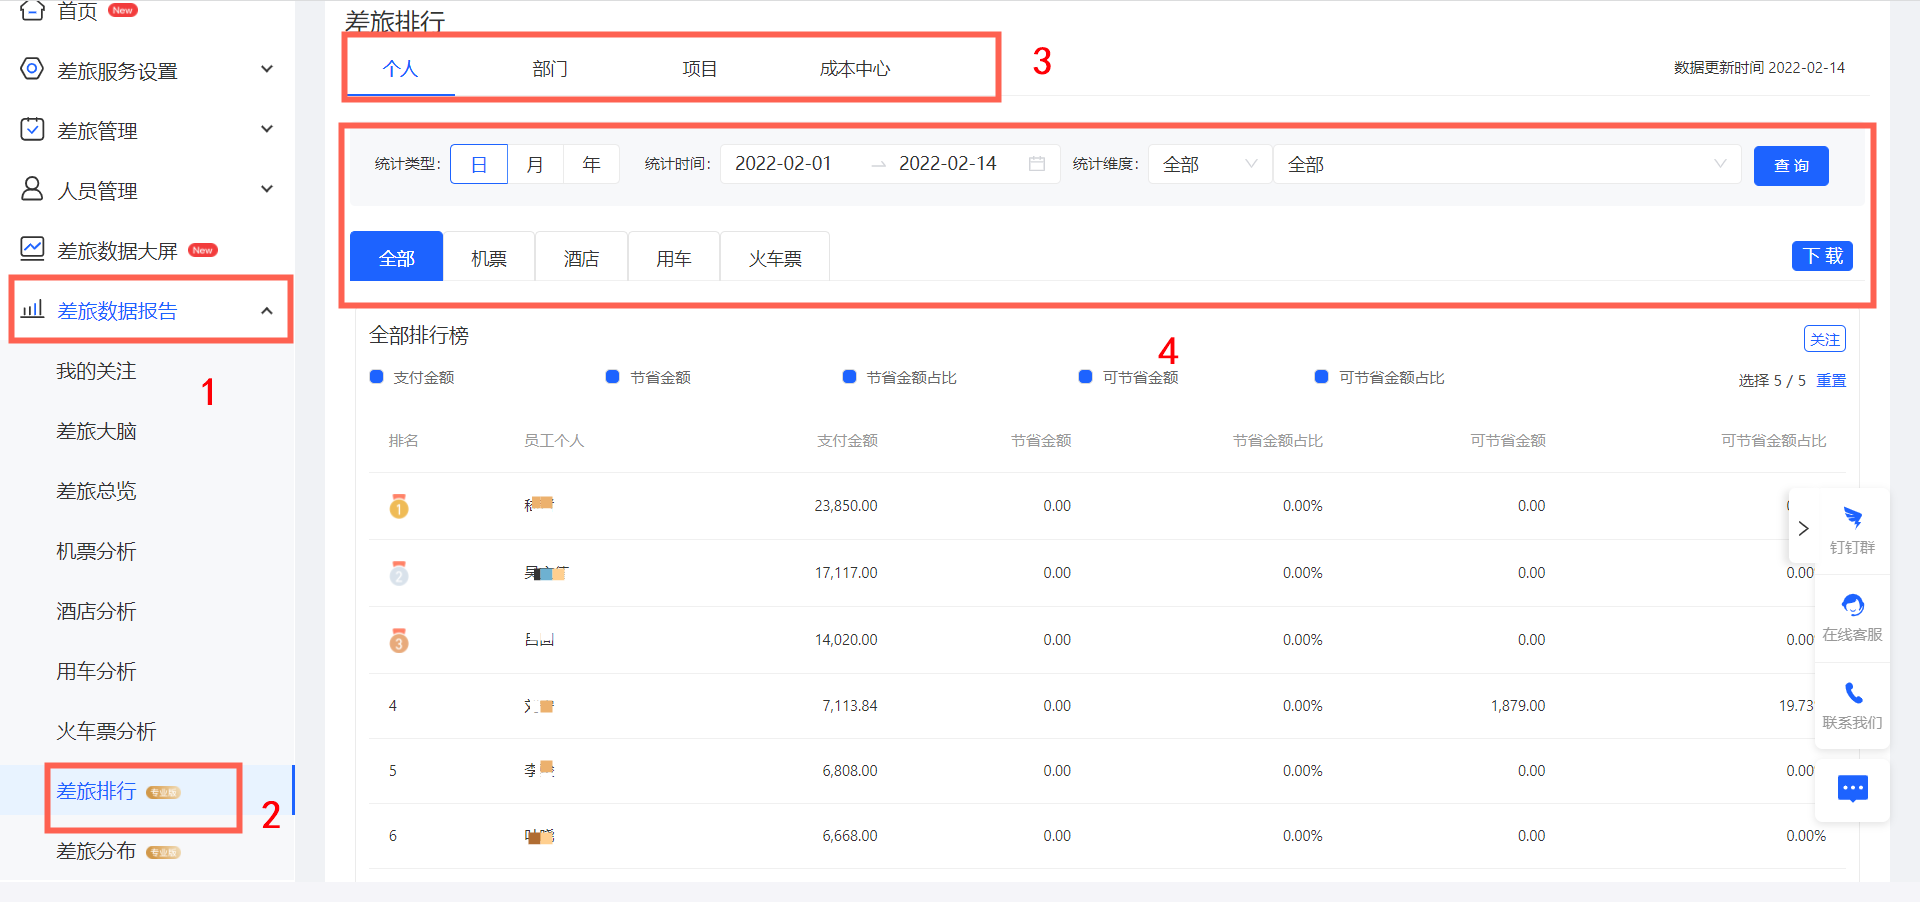Open 差旅排行 in sidebar

click(x=96, y=791)
